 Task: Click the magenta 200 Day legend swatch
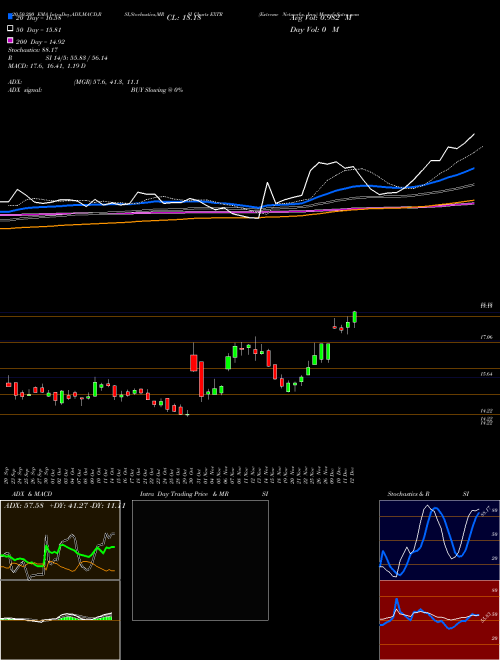point(10,40)
